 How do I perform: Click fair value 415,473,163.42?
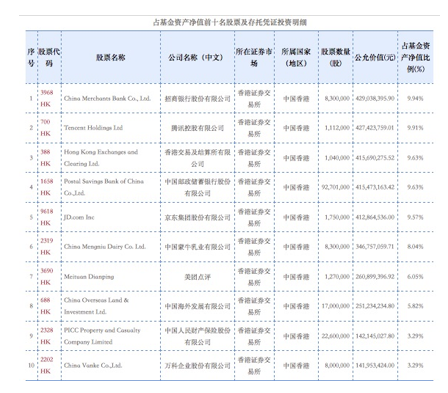[375, 187]
